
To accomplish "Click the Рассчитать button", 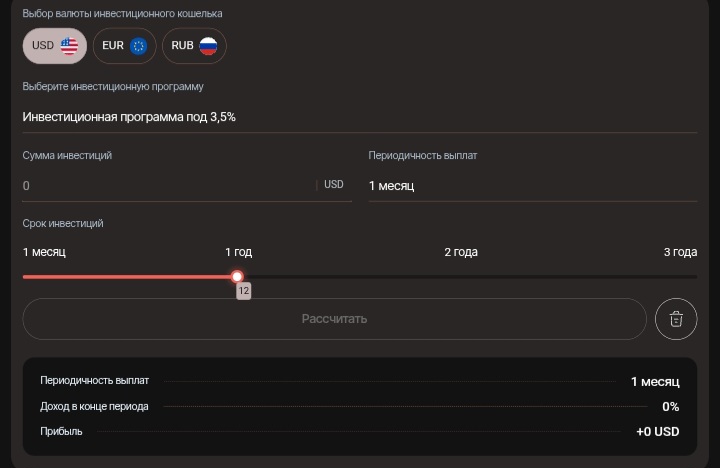I will [x=334, y=319].
